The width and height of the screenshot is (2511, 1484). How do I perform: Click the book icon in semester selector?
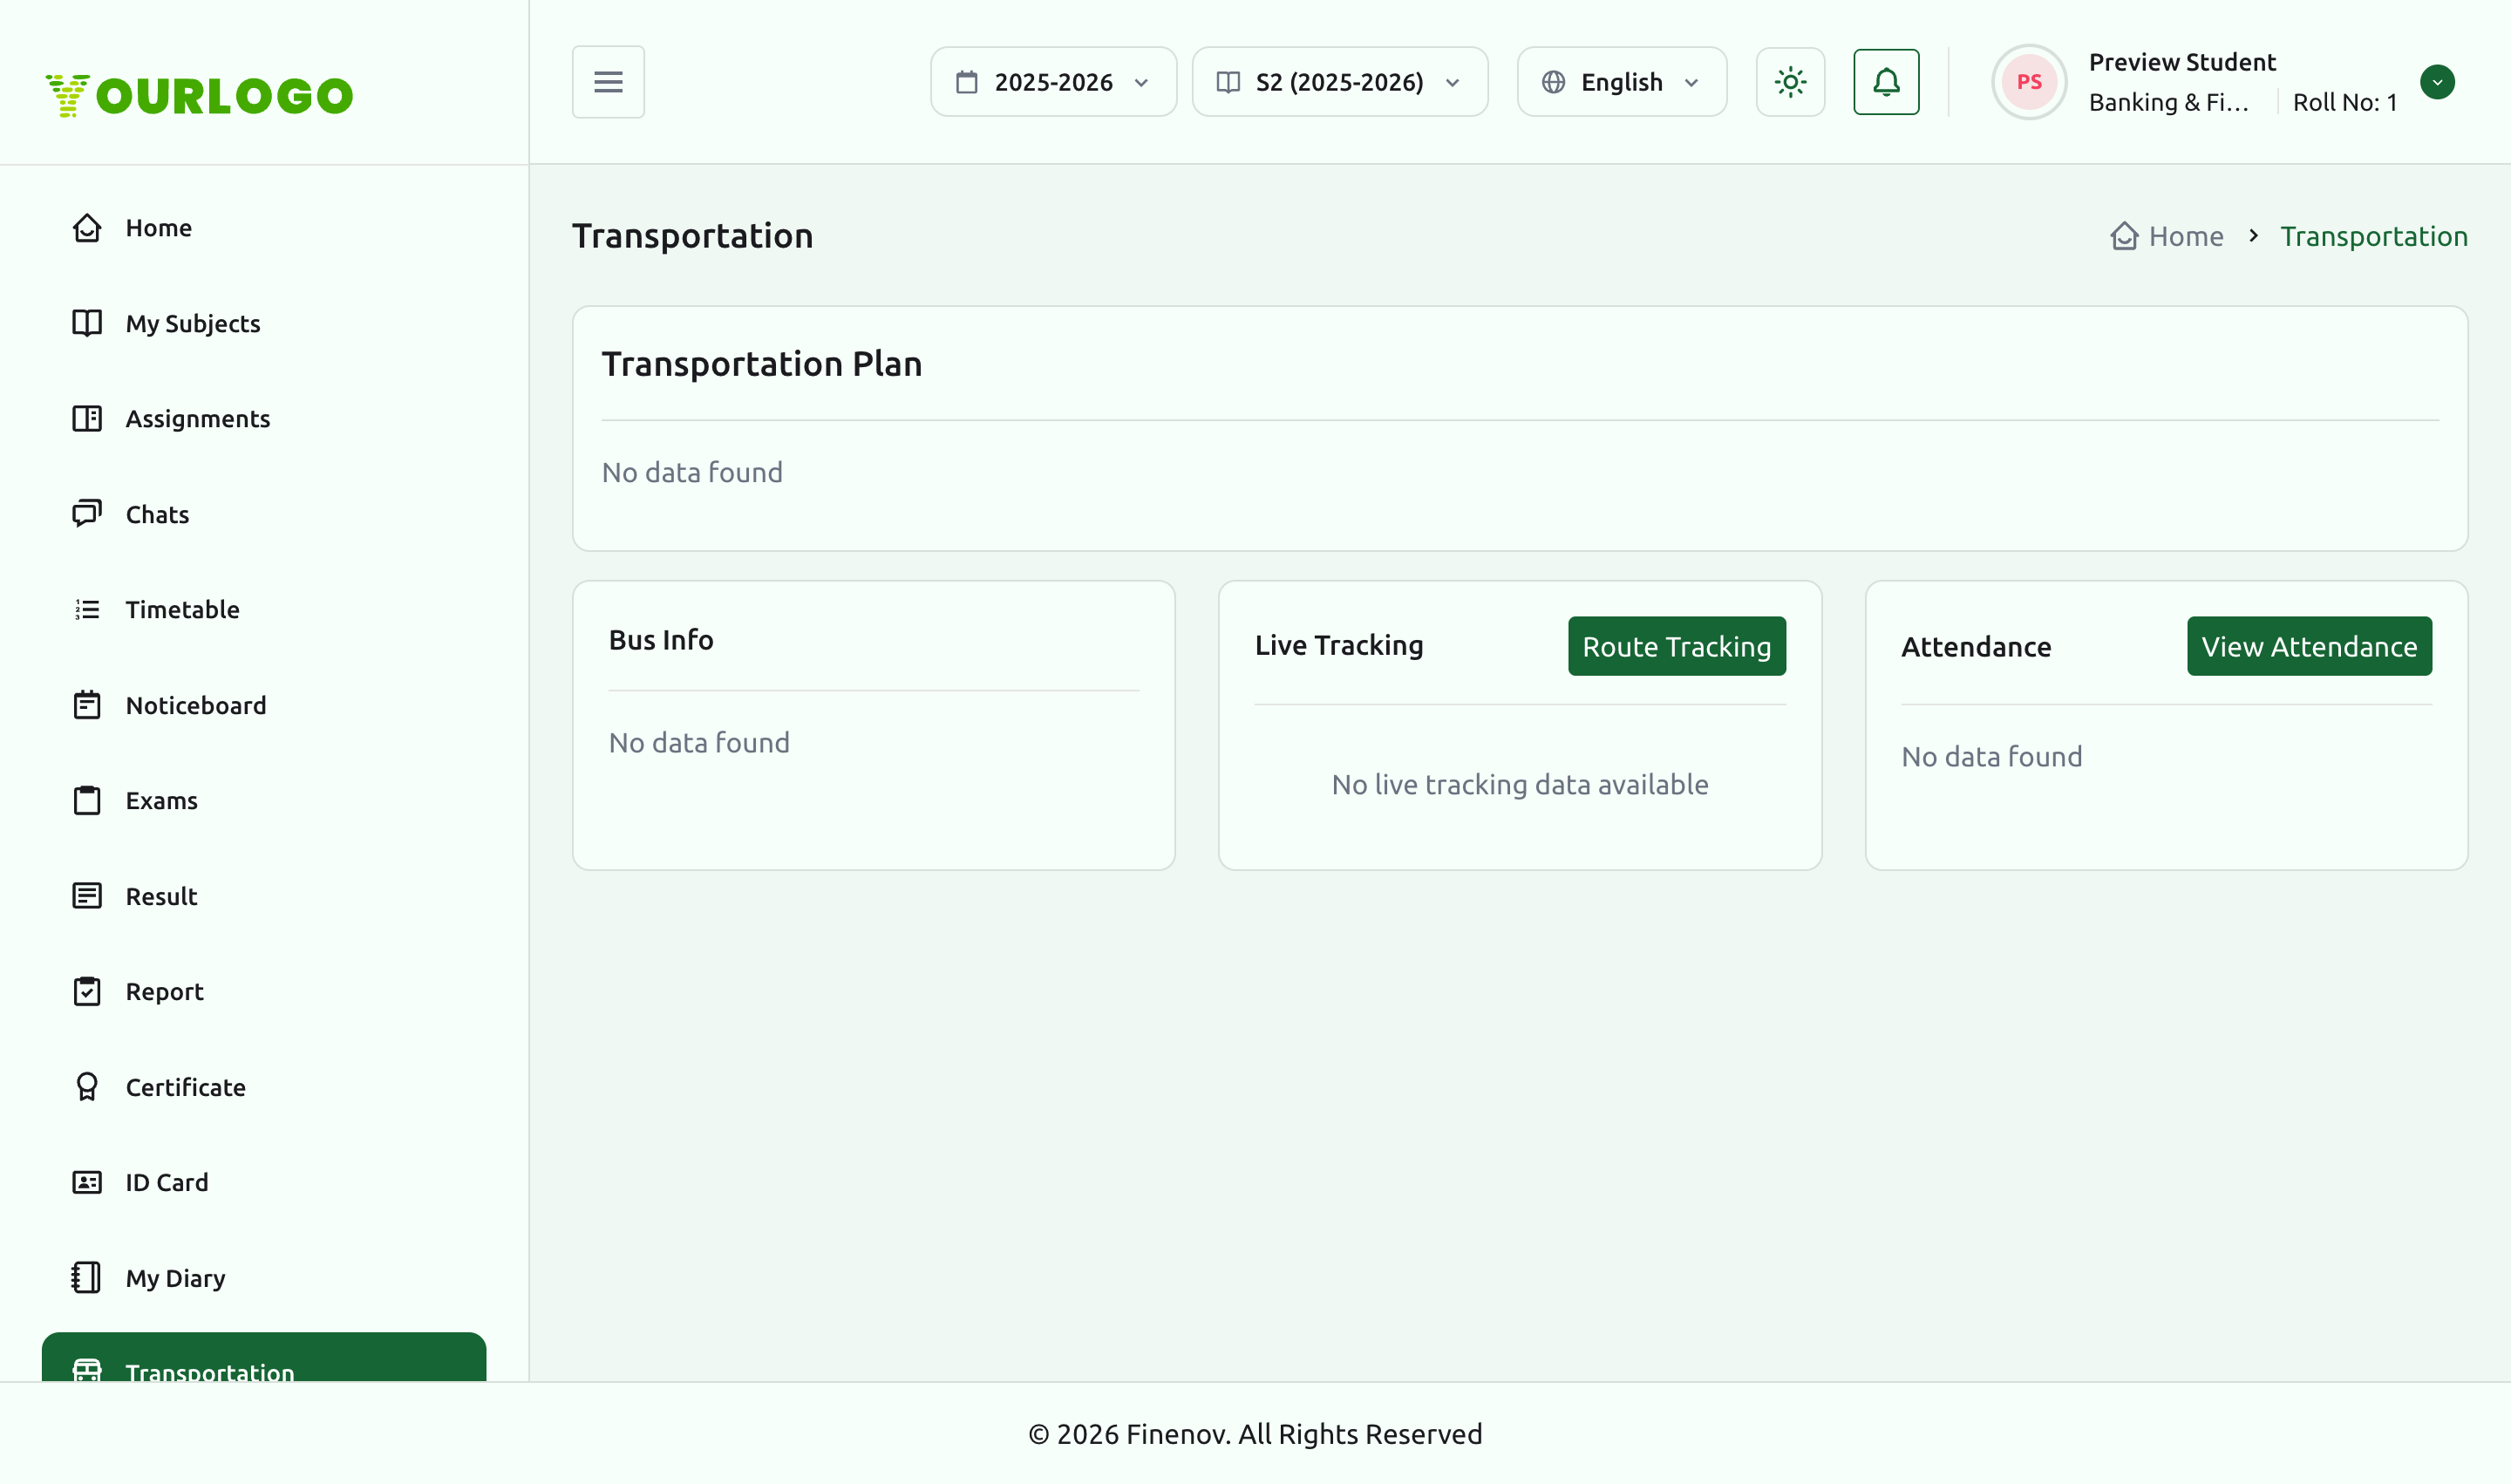1228,82
